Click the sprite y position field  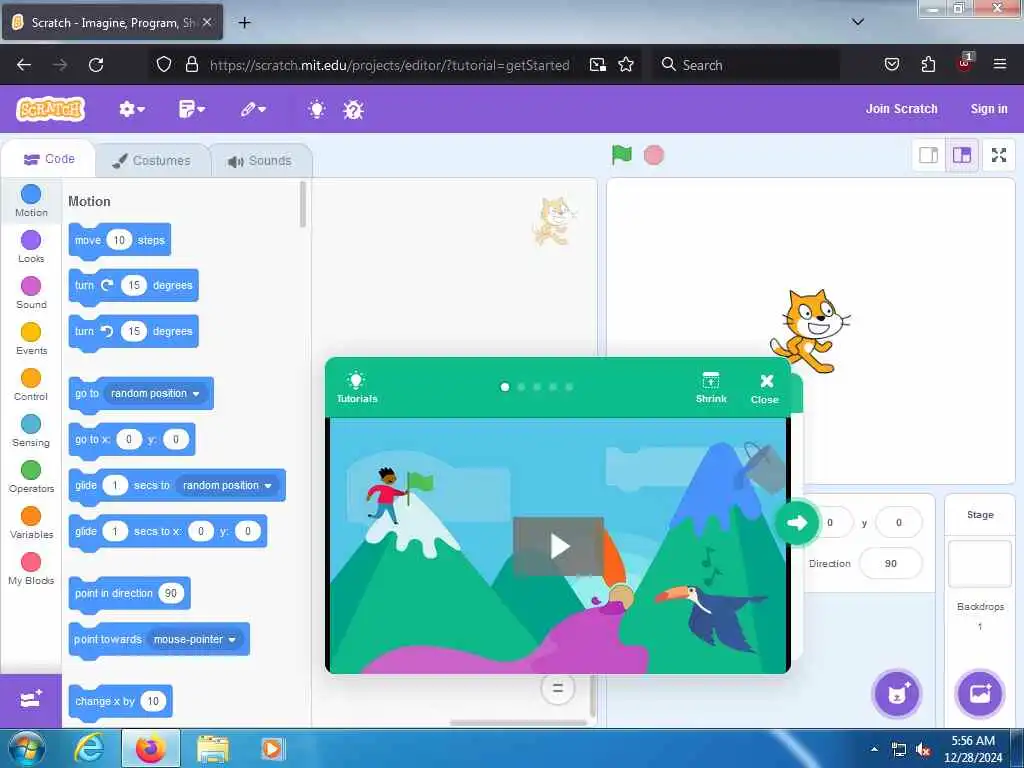[x=899, y=522]
